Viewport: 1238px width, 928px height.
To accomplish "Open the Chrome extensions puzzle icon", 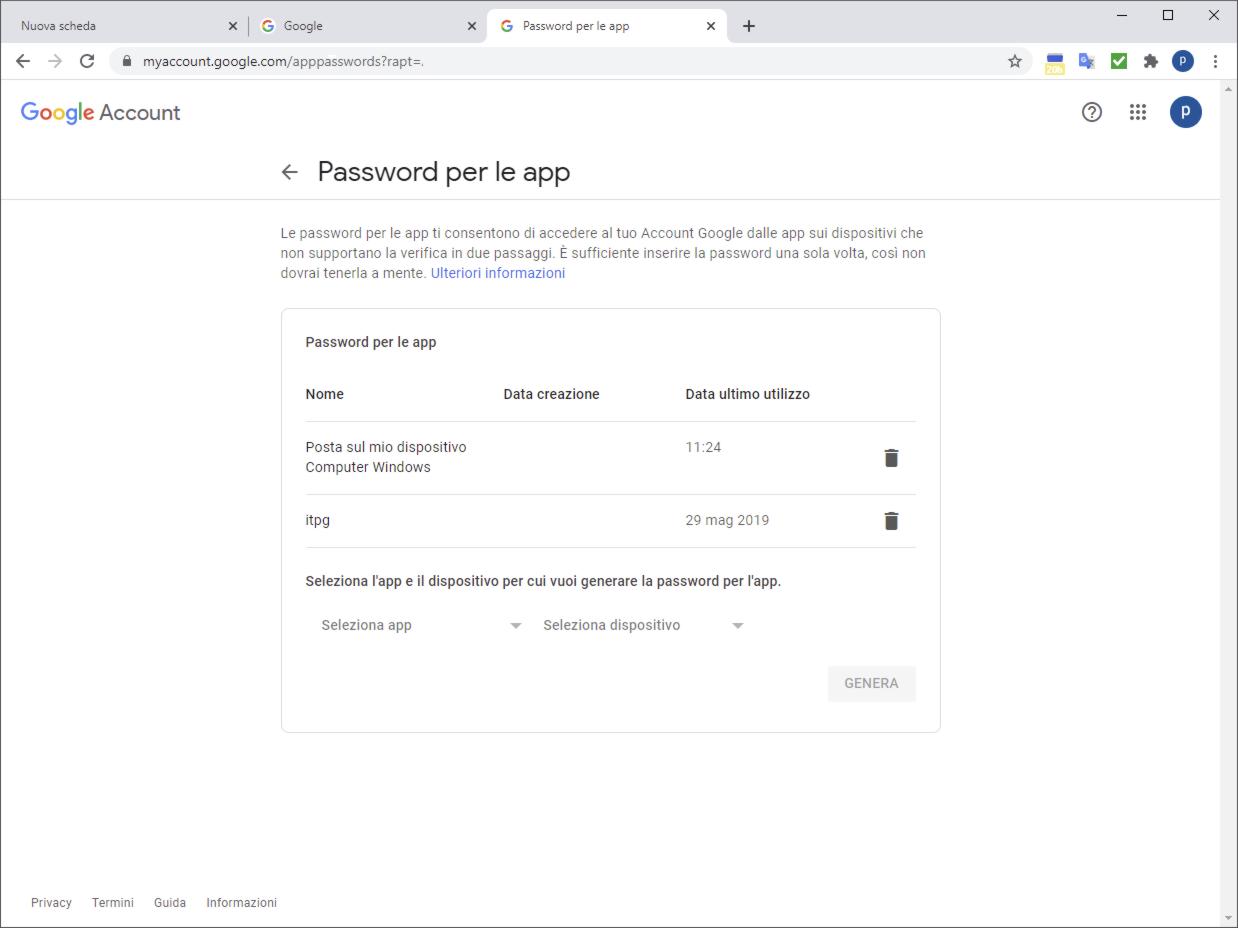I will pos(1151,61).
